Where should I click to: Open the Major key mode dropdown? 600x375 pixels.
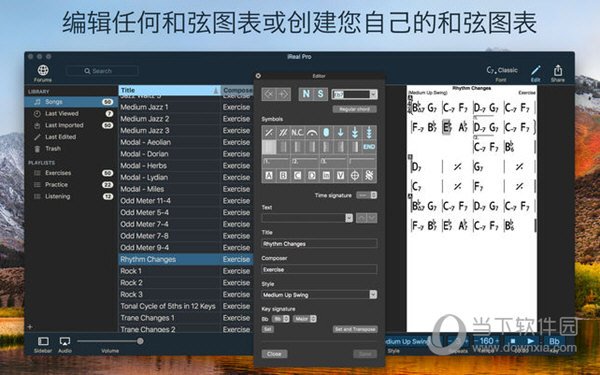(305, 319)
